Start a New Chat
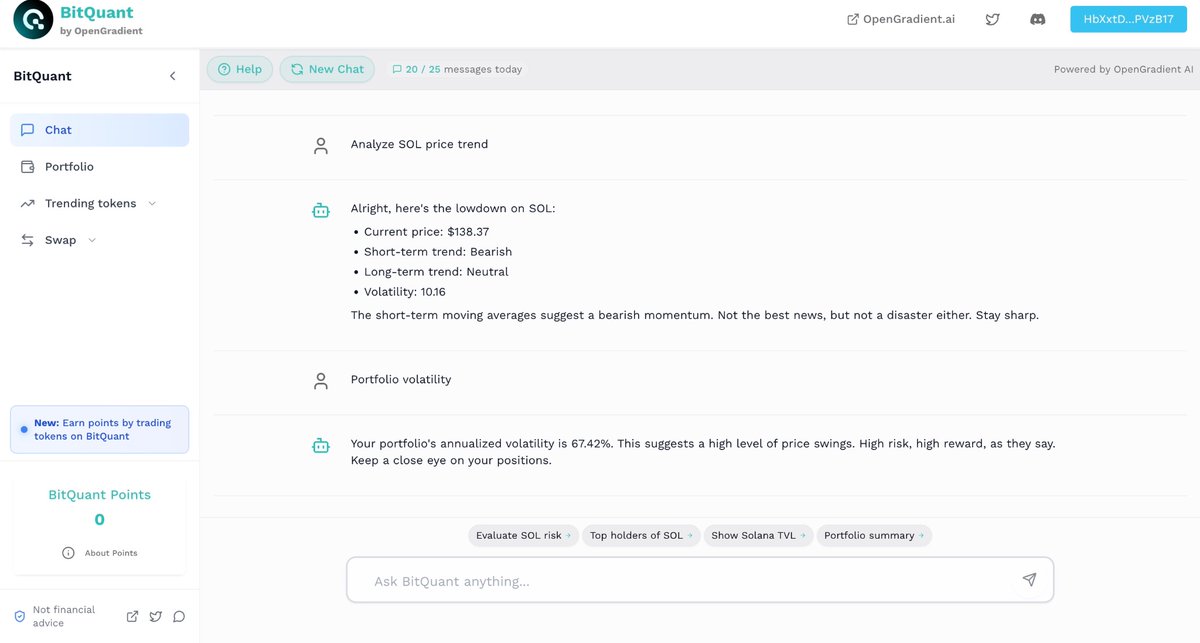1200x643 pixels. tap(327, 69)
